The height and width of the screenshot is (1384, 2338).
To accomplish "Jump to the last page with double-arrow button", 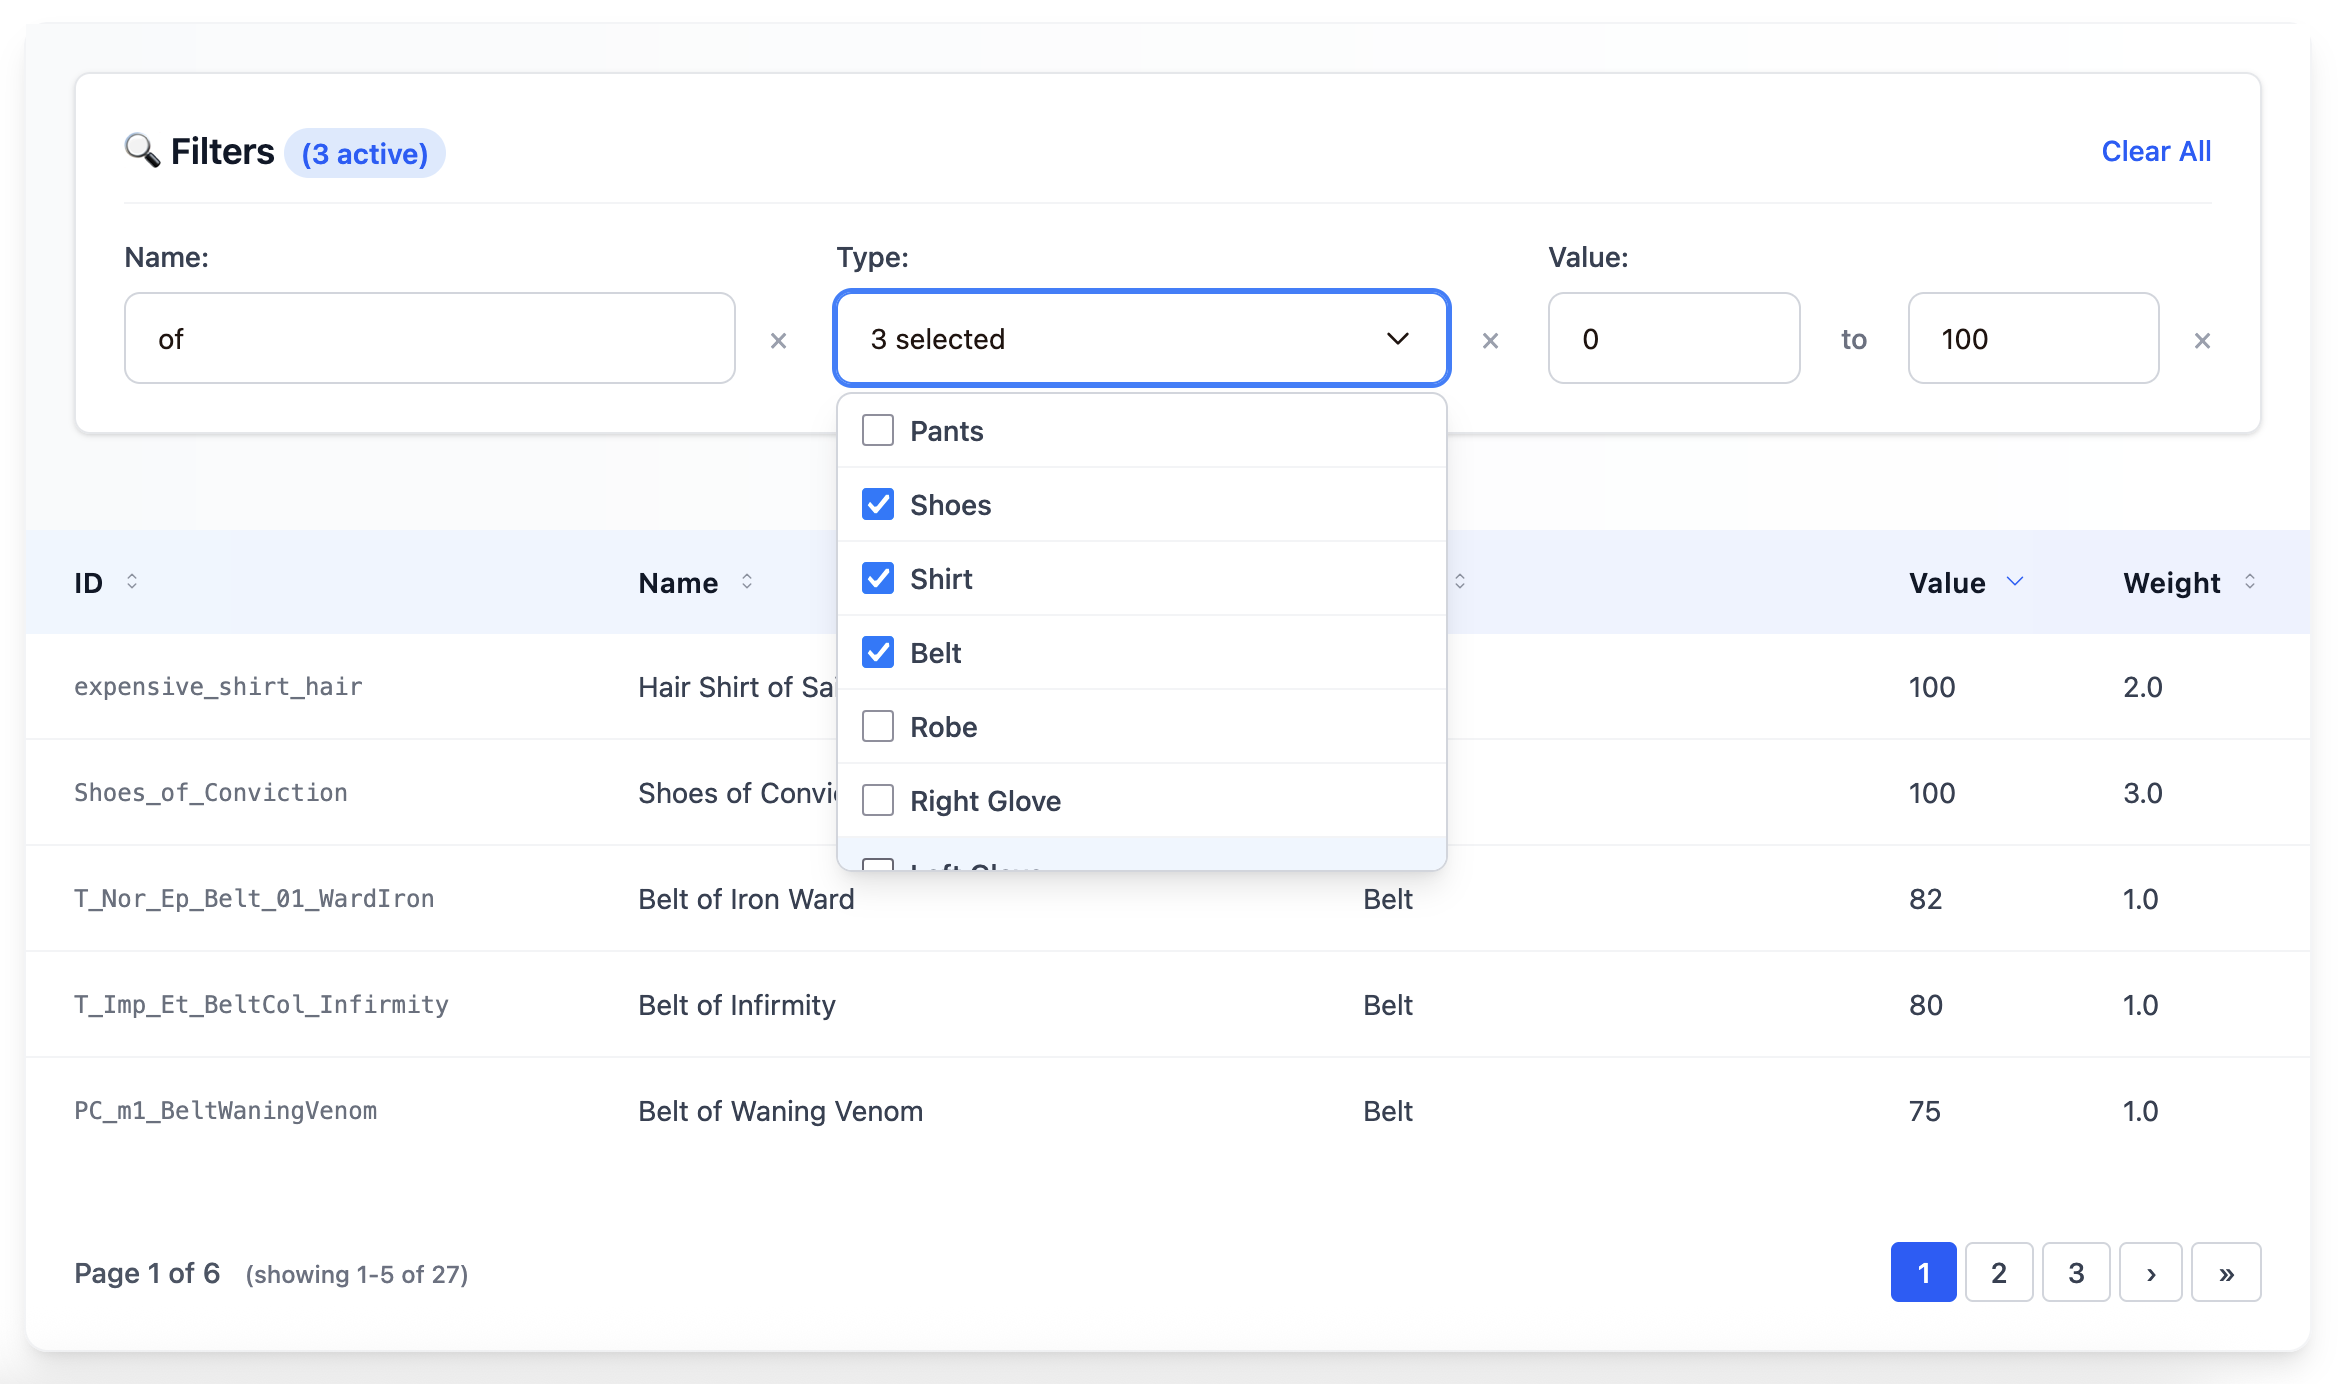I will point(2226,1272).
